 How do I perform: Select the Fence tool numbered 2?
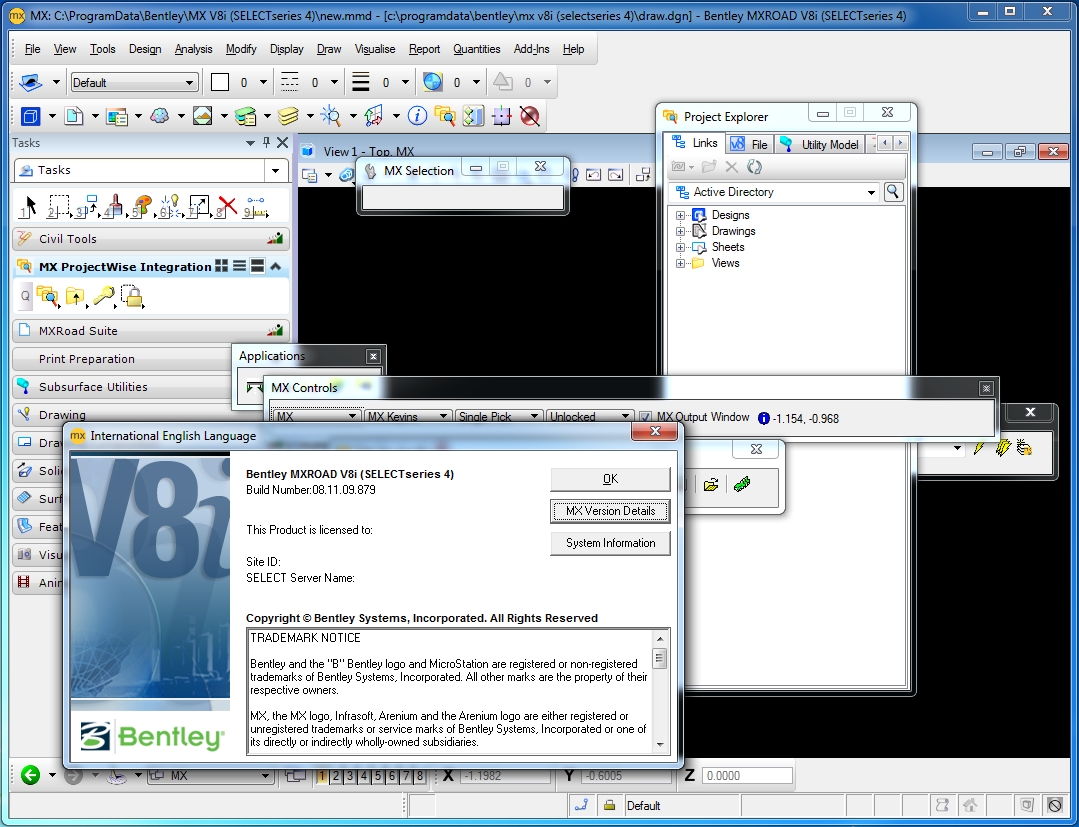[x=58, y=206]
